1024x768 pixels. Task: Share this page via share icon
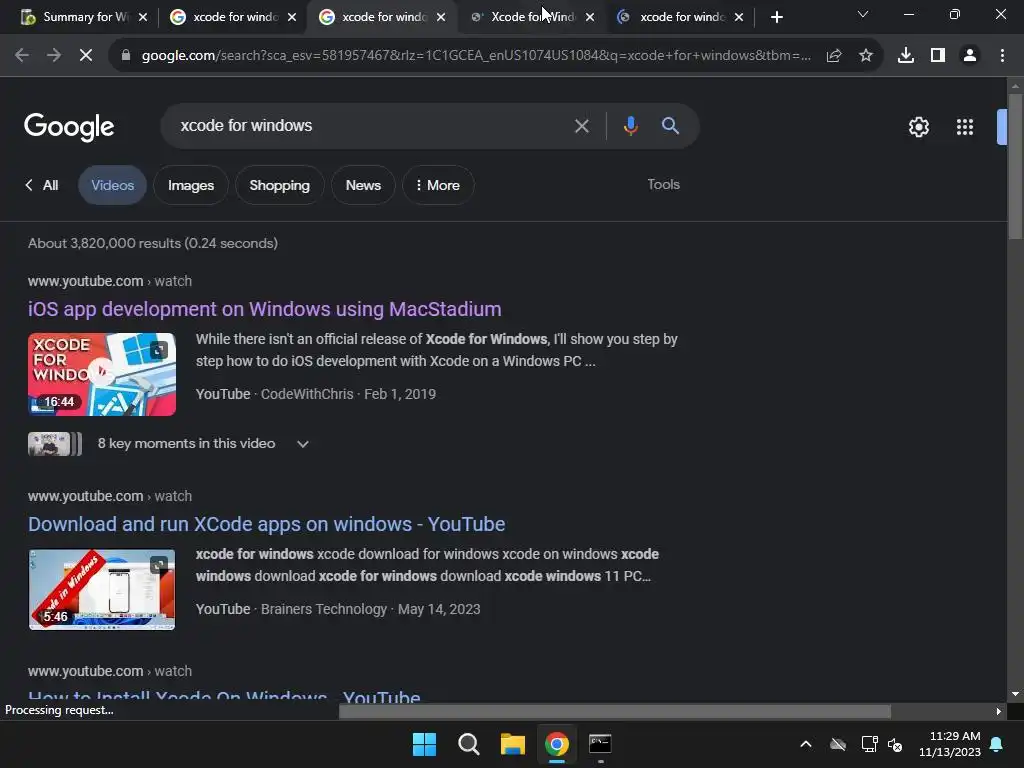(x=834, y=56)
